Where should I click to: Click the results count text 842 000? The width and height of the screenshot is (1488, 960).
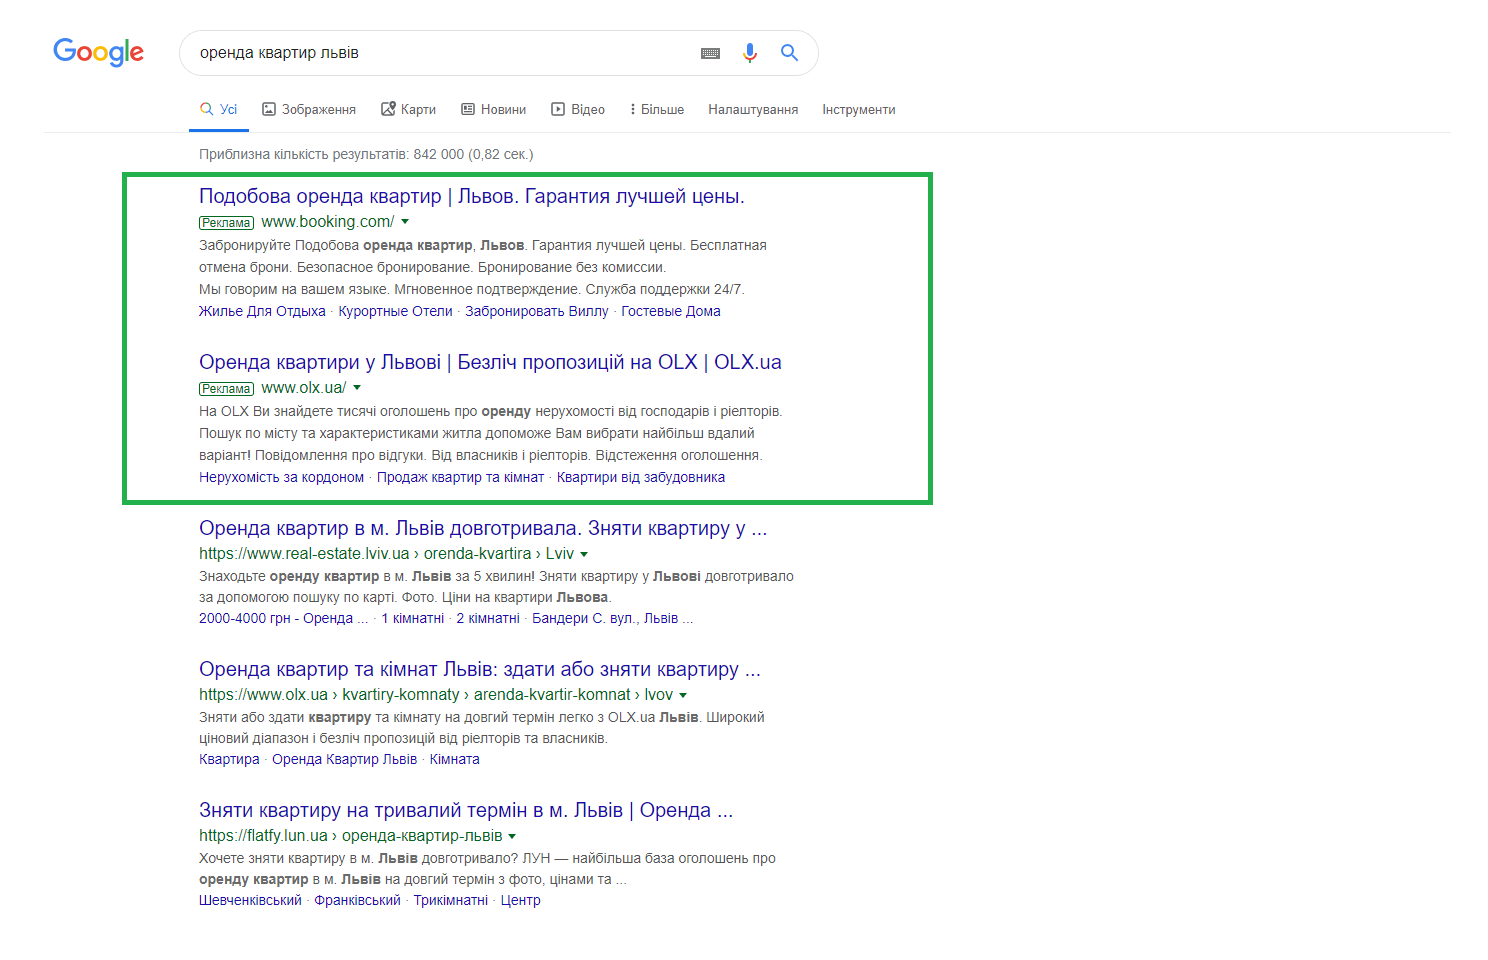[439, 154]
